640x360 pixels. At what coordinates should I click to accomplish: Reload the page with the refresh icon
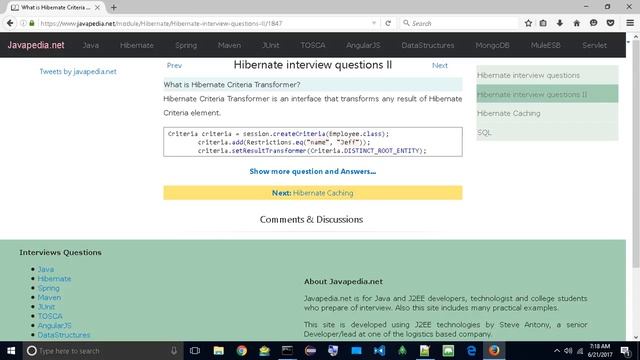(x=388, y=23)
